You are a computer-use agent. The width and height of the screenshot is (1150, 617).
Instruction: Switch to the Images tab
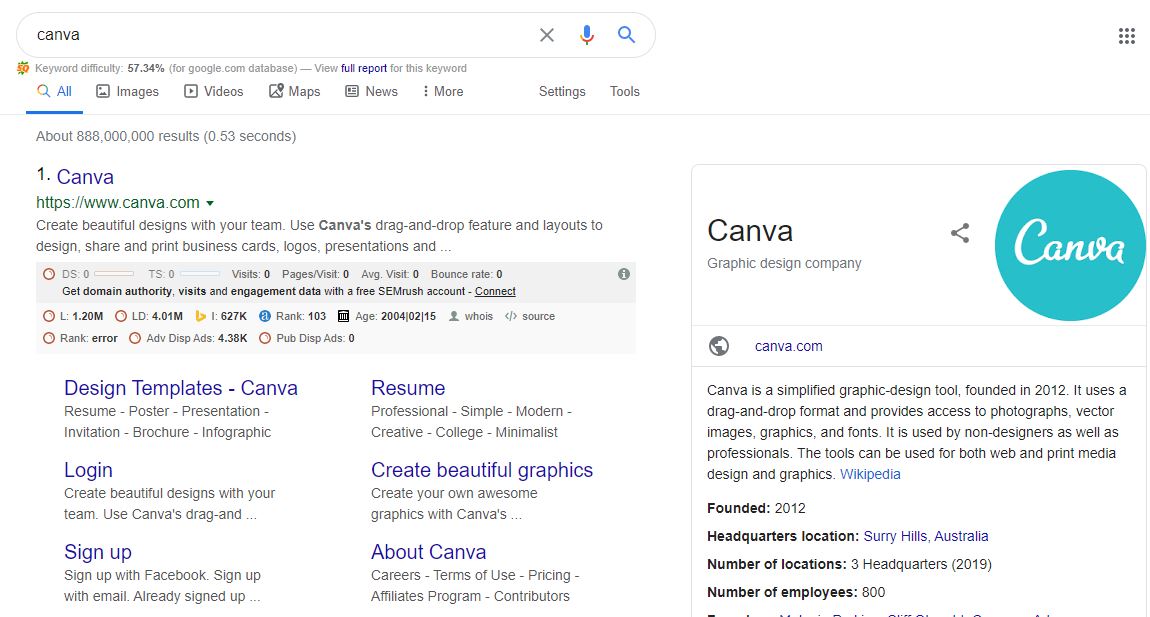[127, 91]
